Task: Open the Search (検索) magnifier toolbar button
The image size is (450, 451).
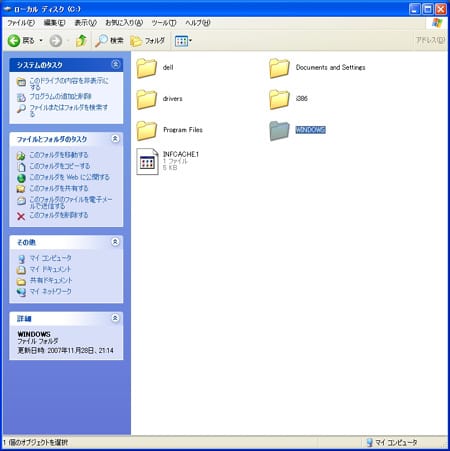Action: (109, 41)
